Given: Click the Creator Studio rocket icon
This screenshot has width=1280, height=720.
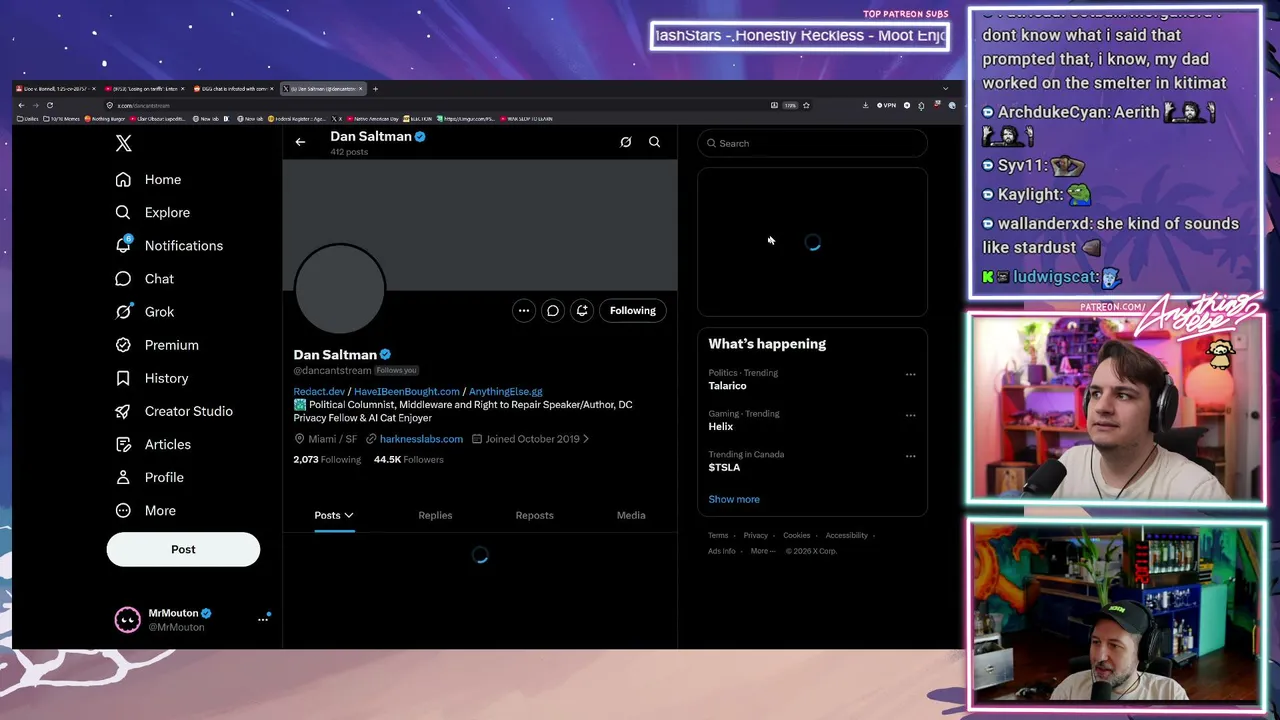Looking at the screenshot, I should [x=123, y=411].
